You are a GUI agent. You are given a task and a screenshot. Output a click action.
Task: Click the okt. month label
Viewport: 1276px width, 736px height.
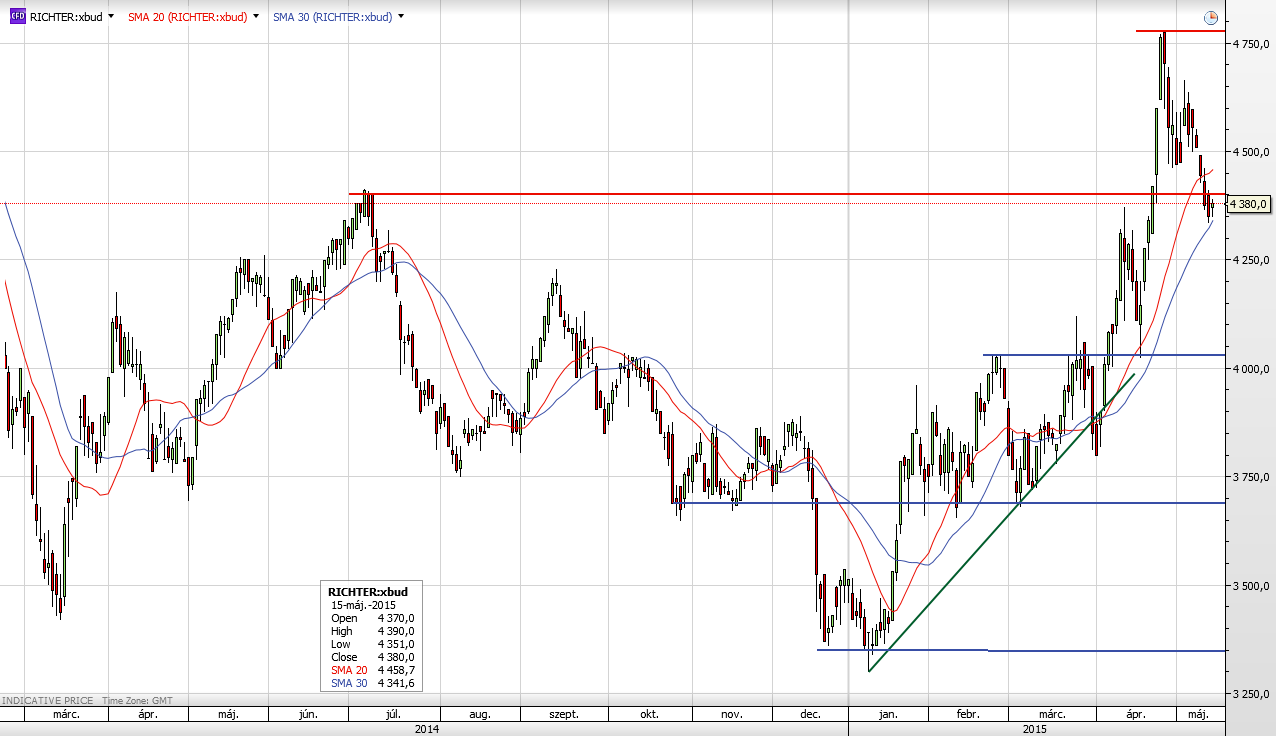(649, 715)
